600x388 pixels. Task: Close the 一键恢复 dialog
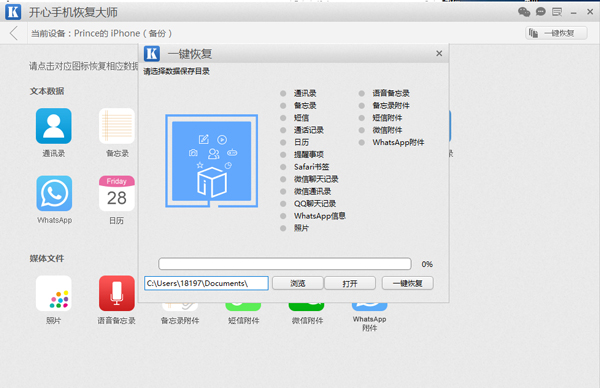[439, 54]
